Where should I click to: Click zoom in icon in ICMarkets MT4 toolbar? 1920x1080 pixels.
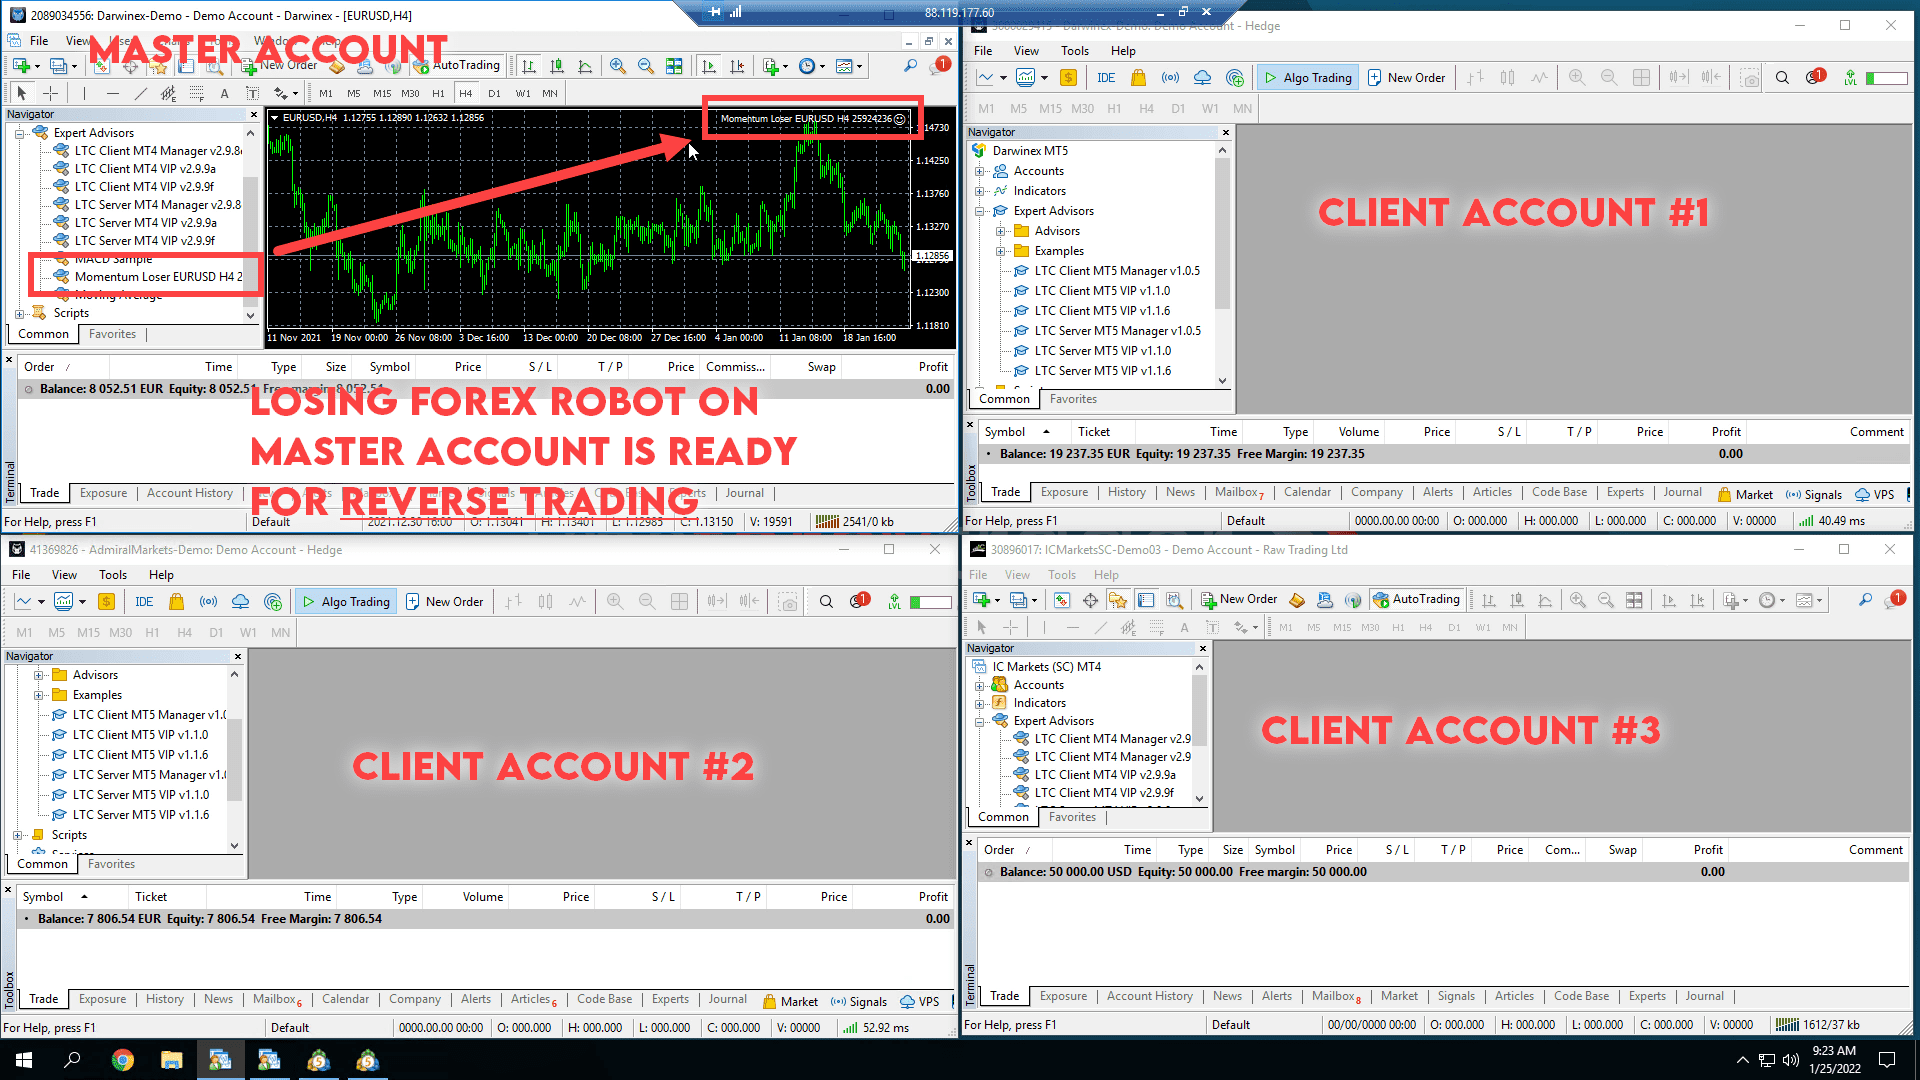[x=1577, y=600]
